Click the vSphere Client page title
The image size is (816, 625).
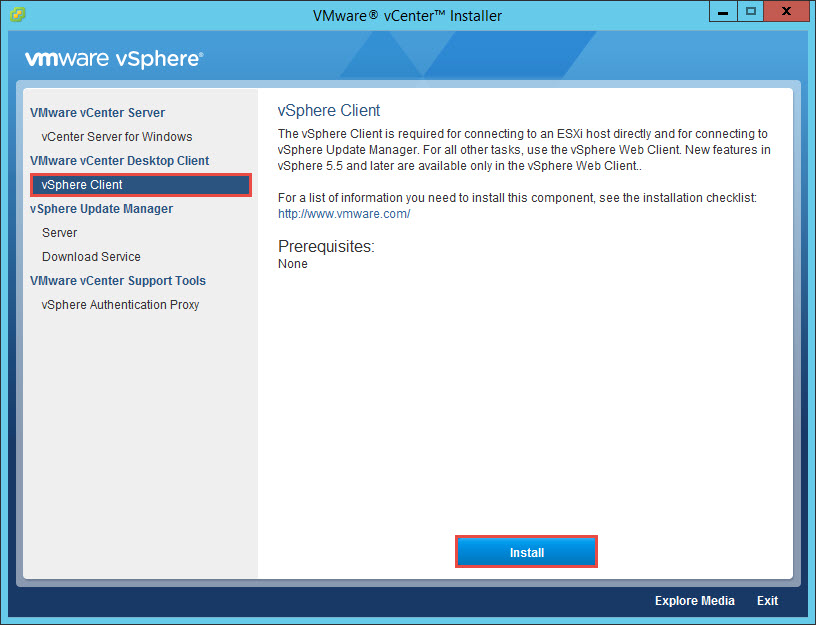point(328,110)
